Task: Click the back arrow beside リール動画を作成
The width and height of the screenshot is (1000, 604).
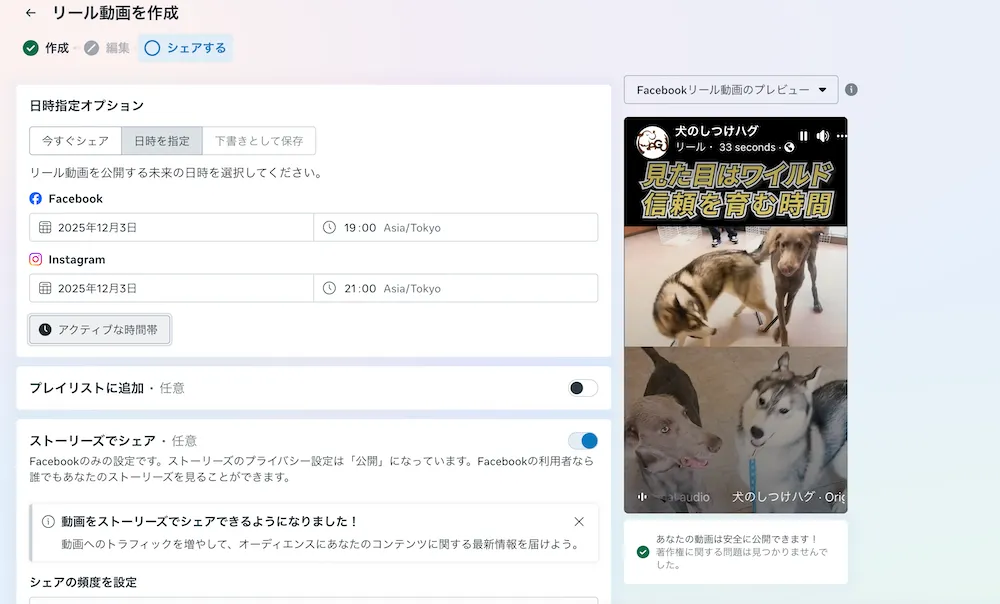Action: 29,14
